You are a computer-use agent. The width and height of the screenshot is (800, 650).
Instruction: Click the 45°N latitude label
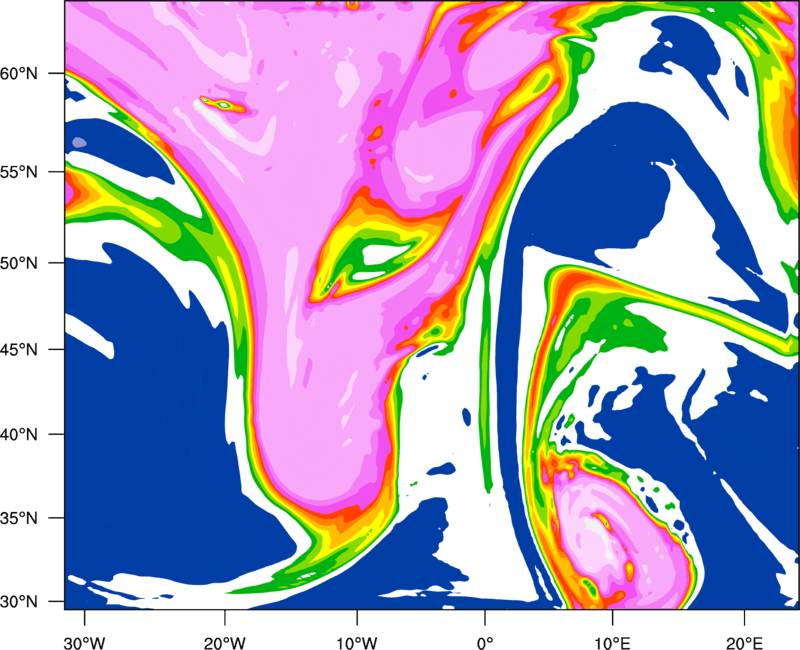19,350
